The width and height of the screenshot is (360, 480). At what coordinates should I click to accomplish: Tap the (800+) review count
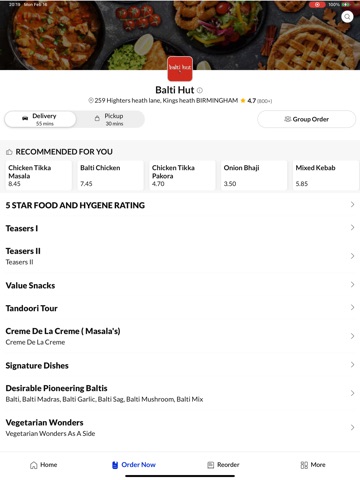[x=264, y=101]
